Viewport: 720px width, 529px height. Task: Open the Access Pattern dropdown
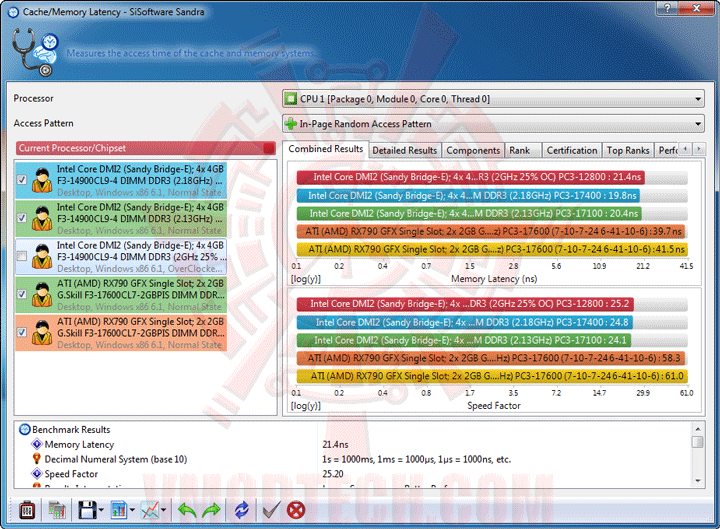[493, 124]
